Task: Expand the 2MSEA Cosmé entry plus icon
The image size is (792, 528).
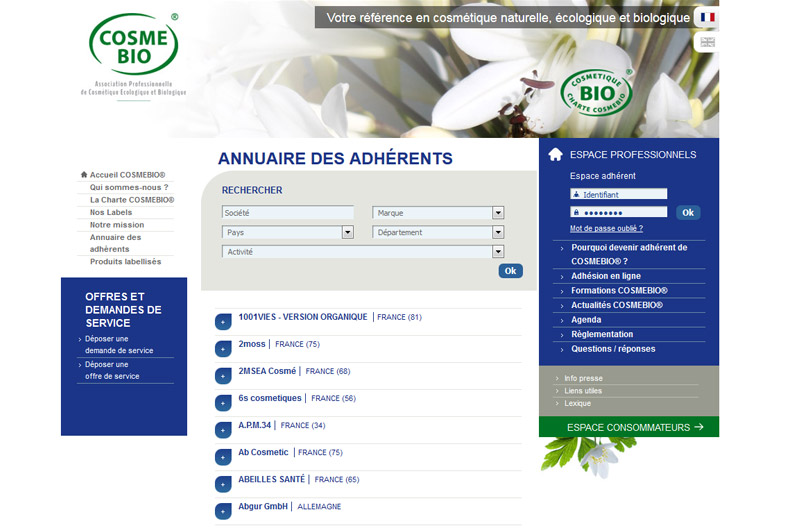Action: 223,376
